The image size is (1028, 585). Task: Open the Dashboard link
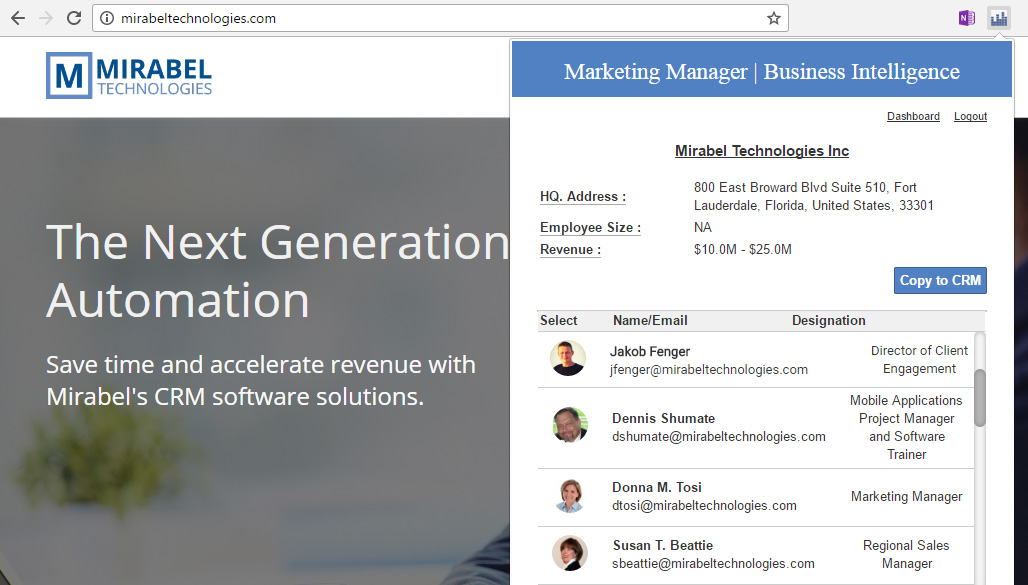click(x=913, y=116)
